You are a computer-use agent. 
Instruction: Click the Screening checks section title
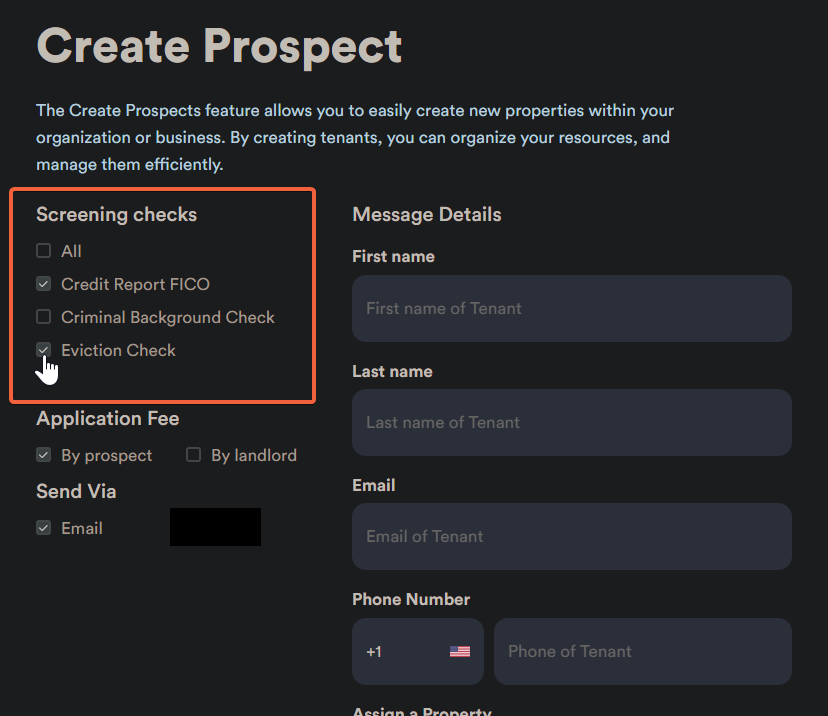[x=116, y=214]
